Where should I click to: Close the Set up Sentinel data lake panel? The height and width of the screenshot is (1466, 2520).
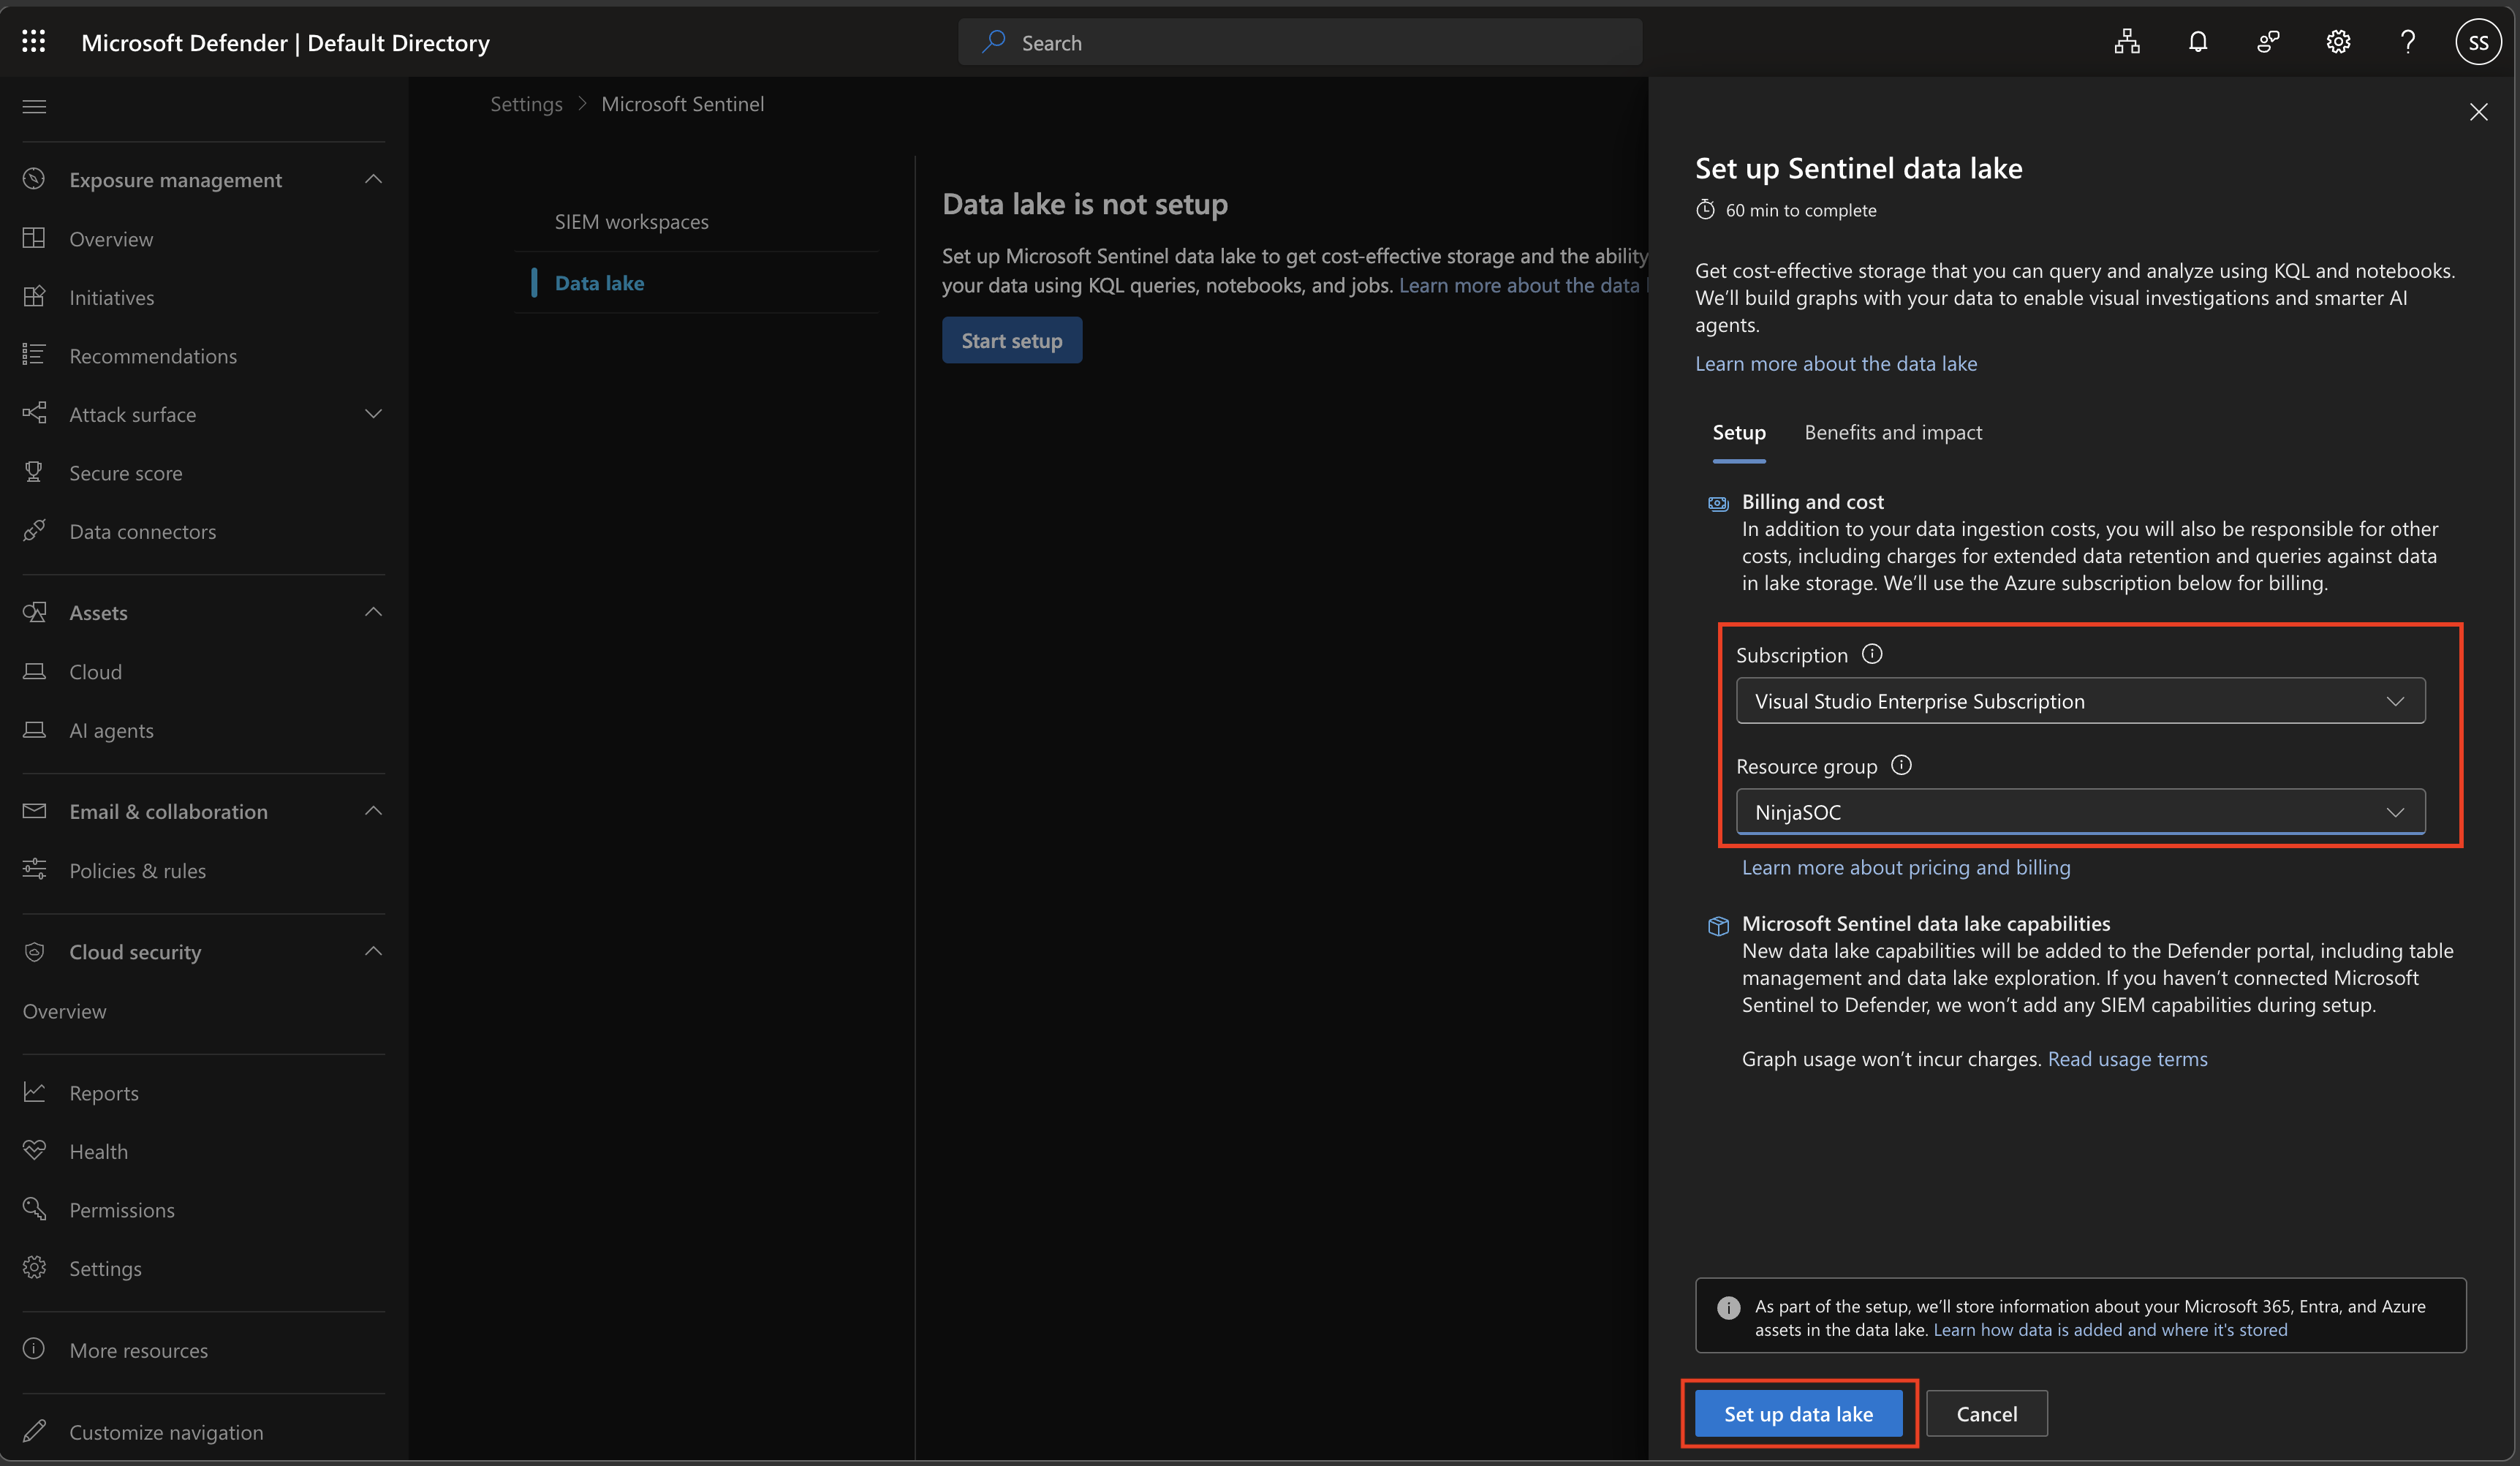coord(2478,112)
